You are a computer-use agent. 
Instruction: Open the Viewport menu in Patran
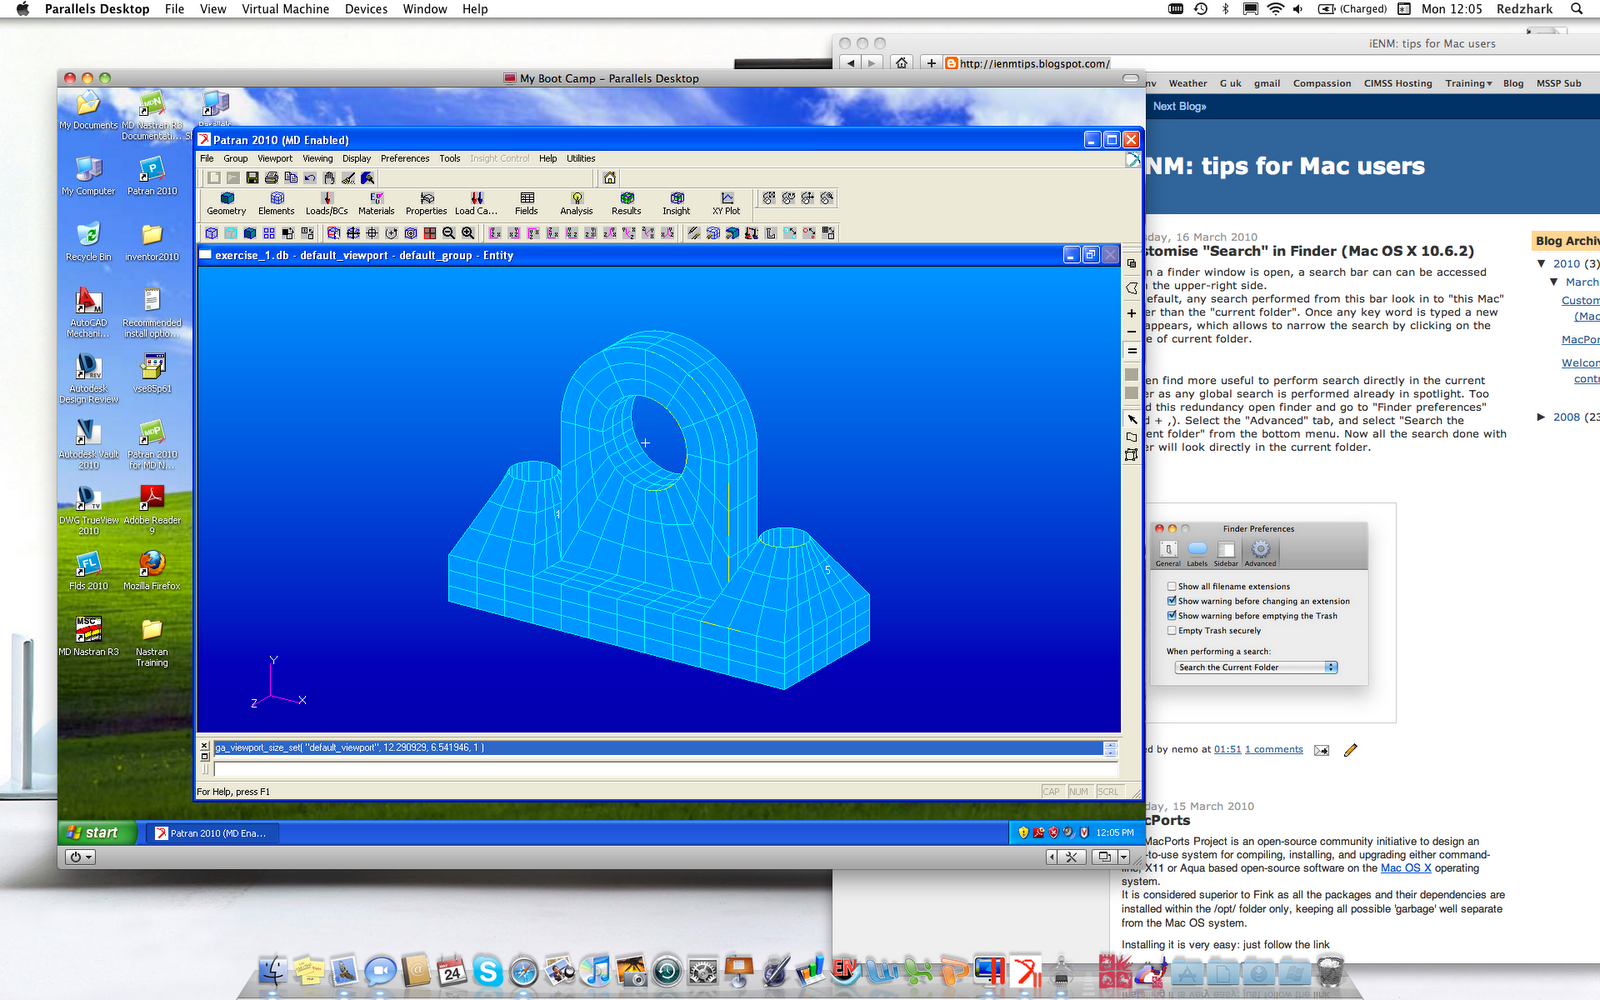coord(275,158)
